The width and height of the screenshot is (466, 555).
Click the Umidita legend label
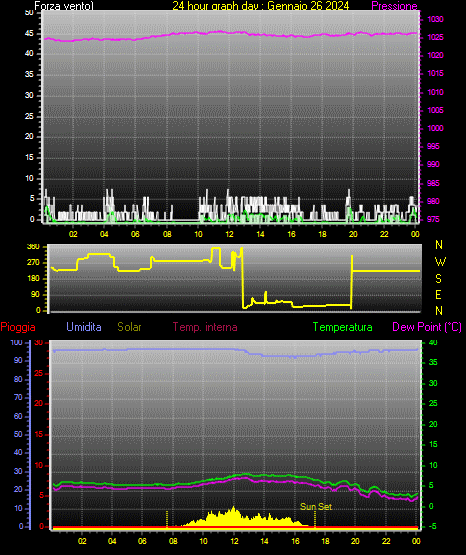84,327
